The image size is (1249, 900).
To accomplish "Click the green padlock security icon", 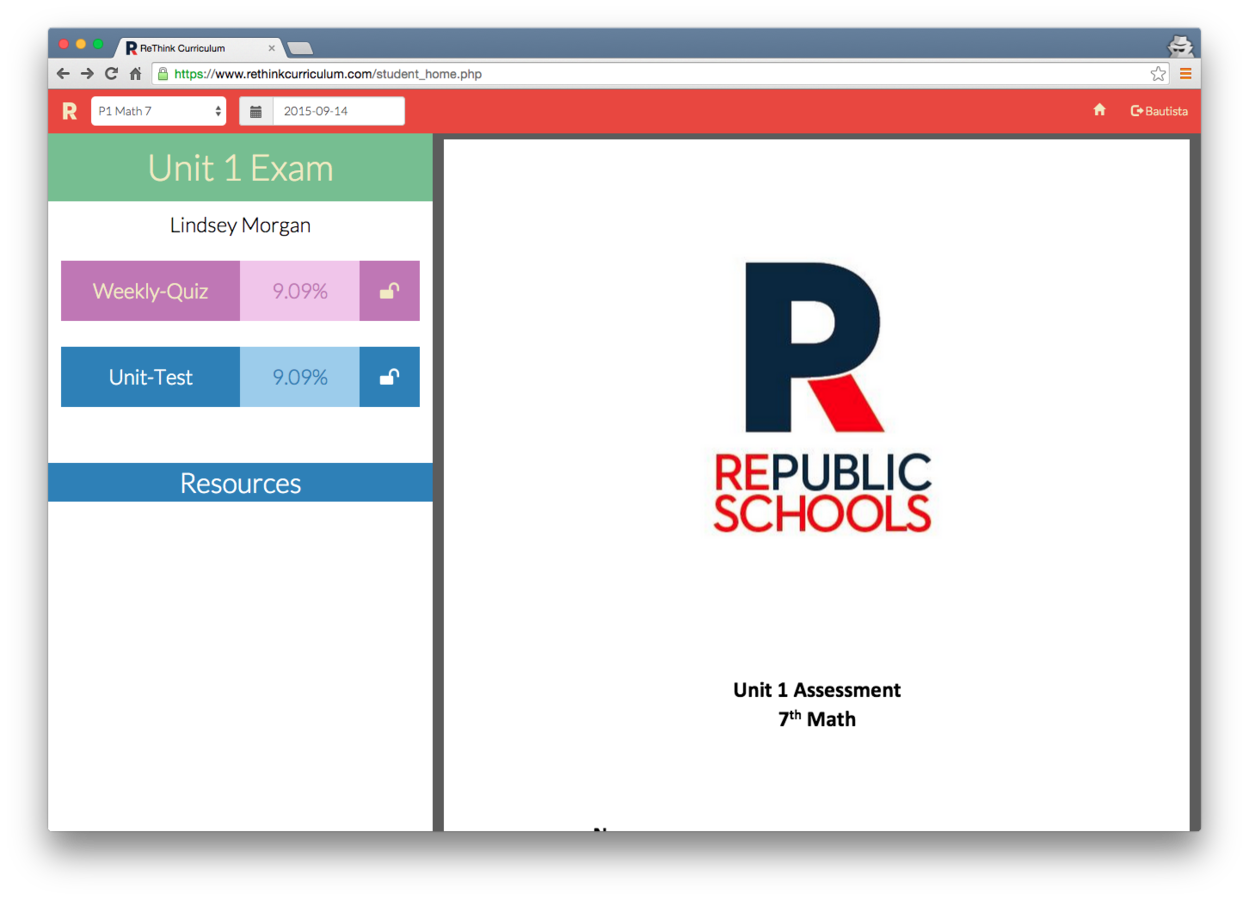I will click(163, 74).
